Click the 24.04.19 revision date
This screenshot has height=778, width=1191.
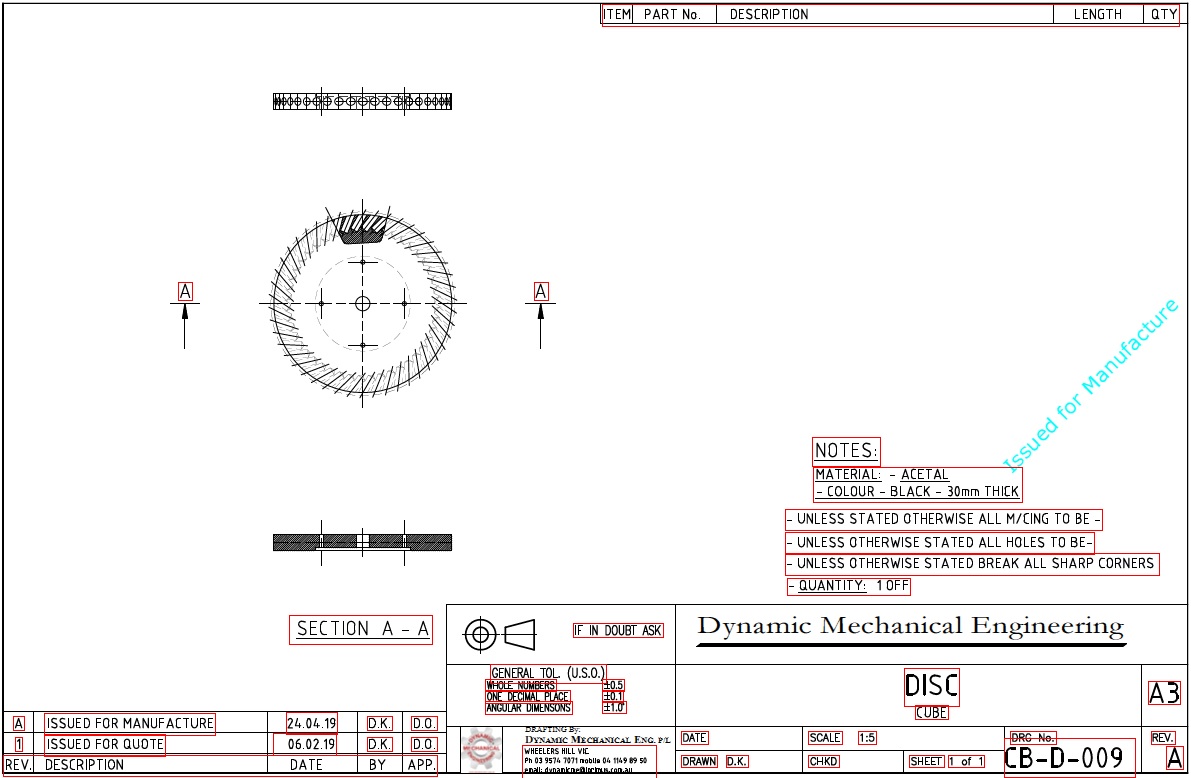point(311,723)
